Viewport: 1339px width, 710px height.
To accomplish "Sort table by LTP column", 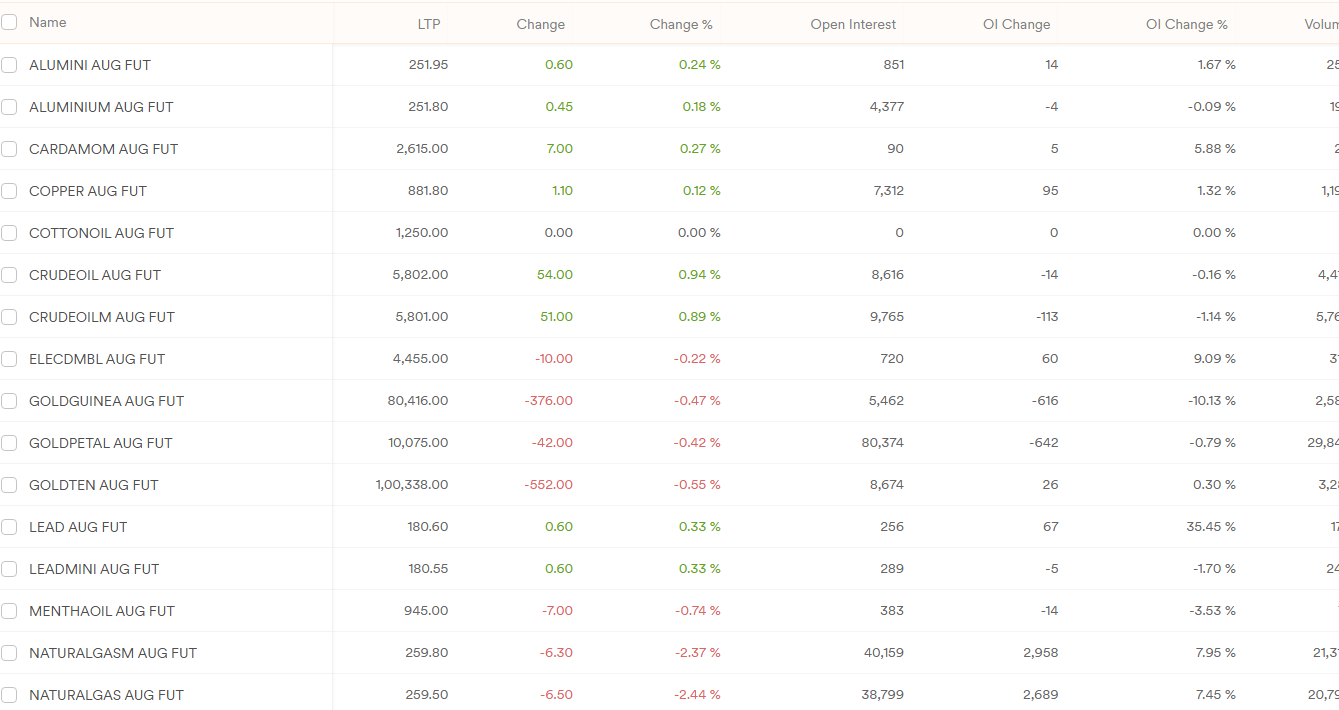I will 428,24.
